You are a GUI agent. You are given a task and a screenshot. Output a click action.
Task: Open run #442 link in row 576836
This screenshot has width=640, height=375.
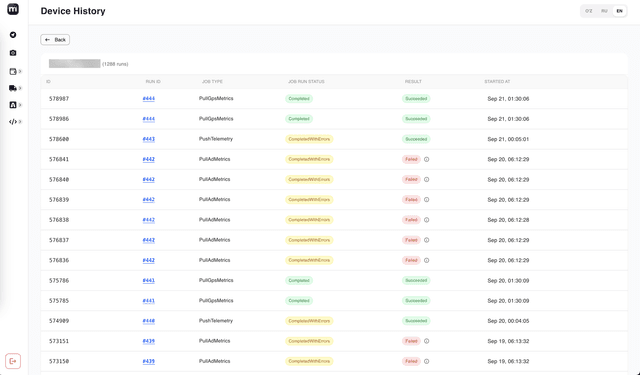coord(149,260)
